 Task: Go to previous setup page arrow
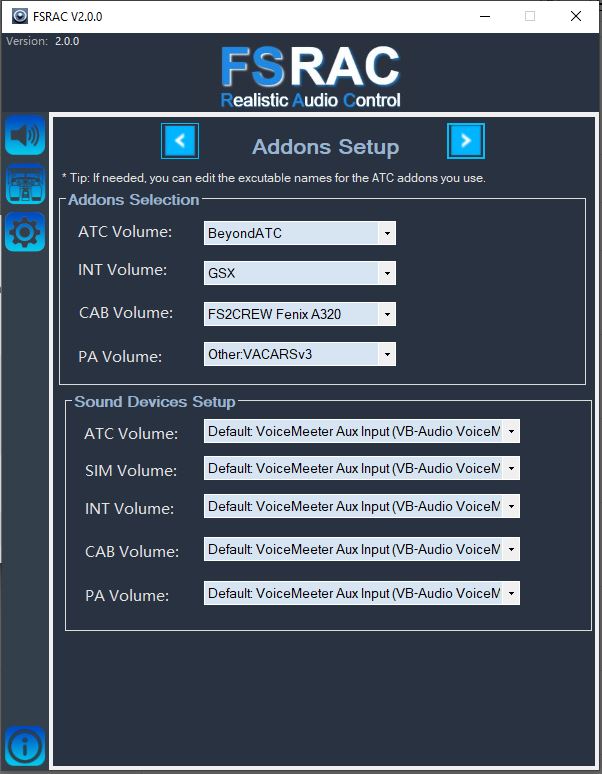pyautogui.click(x=180, y=141)
